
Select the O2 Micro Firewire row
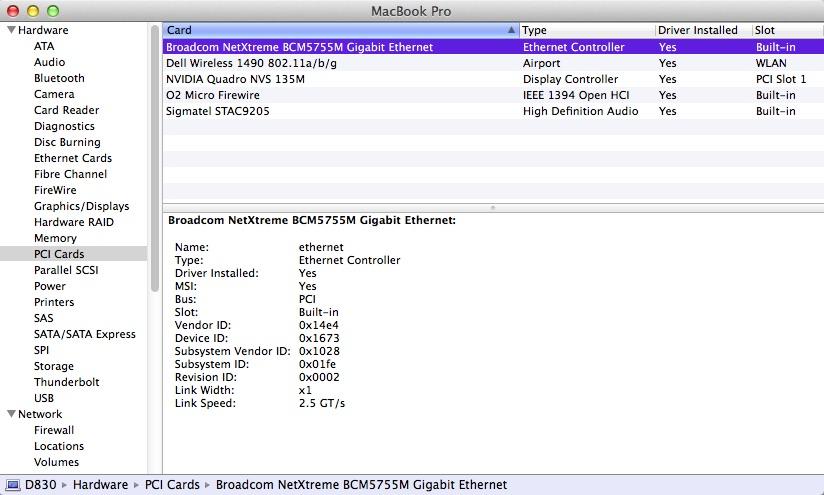click(493, 95)
